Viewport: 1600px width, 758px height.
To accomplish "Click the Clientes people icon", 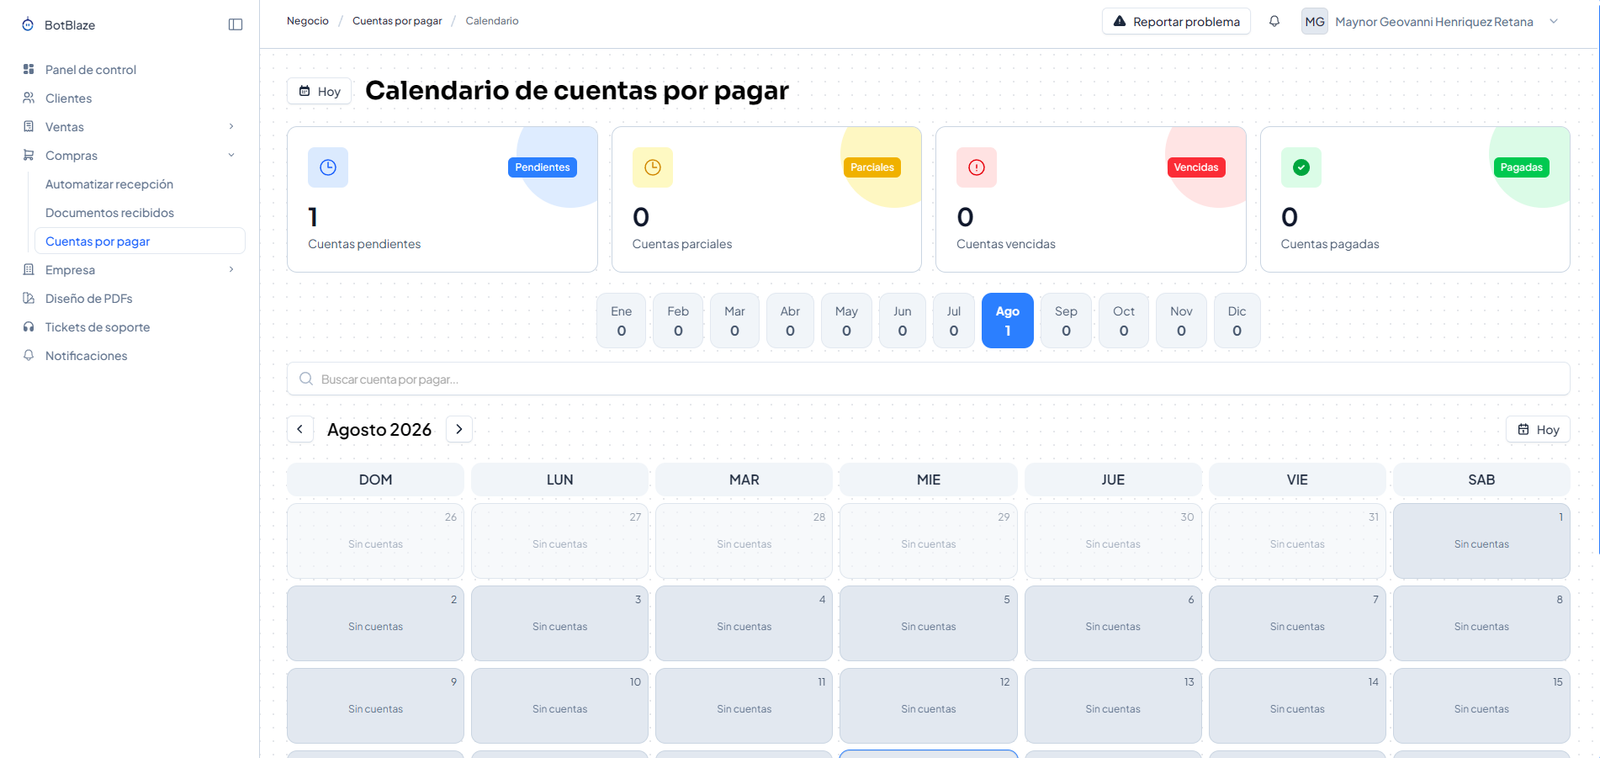I will click(x=28, y=98).
